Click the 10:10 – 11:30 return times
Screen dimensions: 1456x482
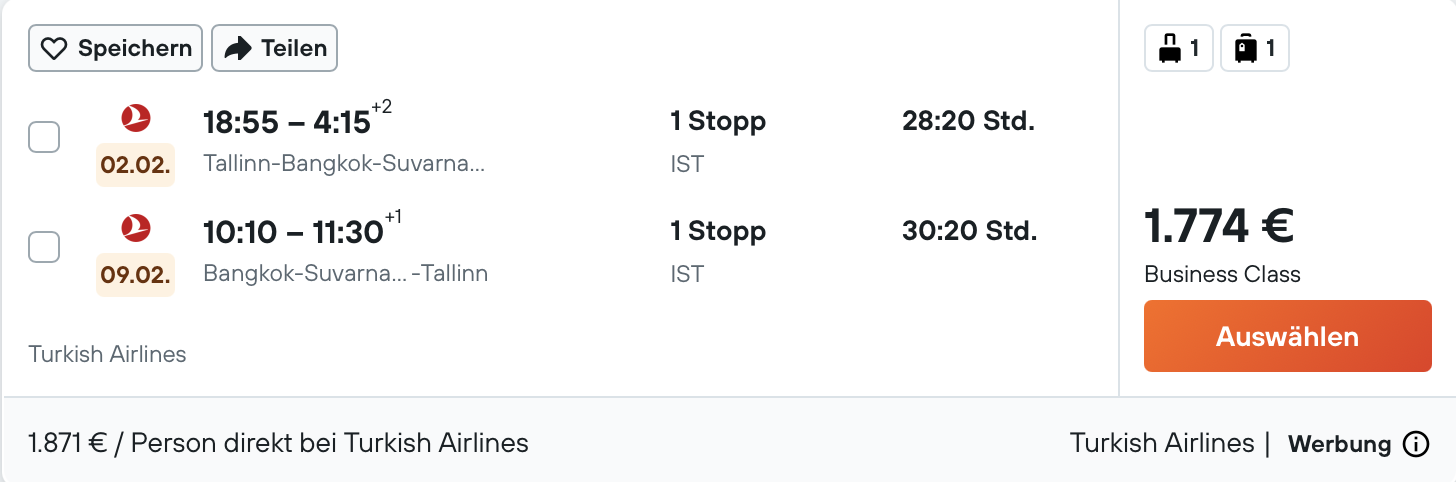pyautogui.click(x=293, y=233)
